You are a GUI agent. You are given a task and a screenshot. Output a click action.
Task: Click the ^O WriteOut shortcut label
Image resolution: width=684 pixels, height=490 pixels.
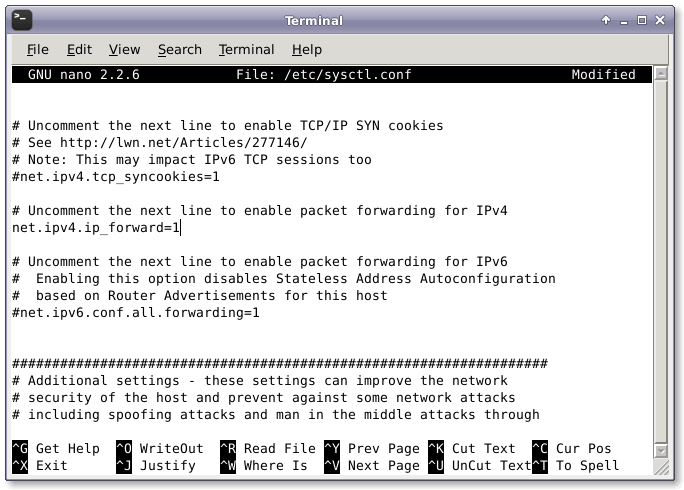160,449
